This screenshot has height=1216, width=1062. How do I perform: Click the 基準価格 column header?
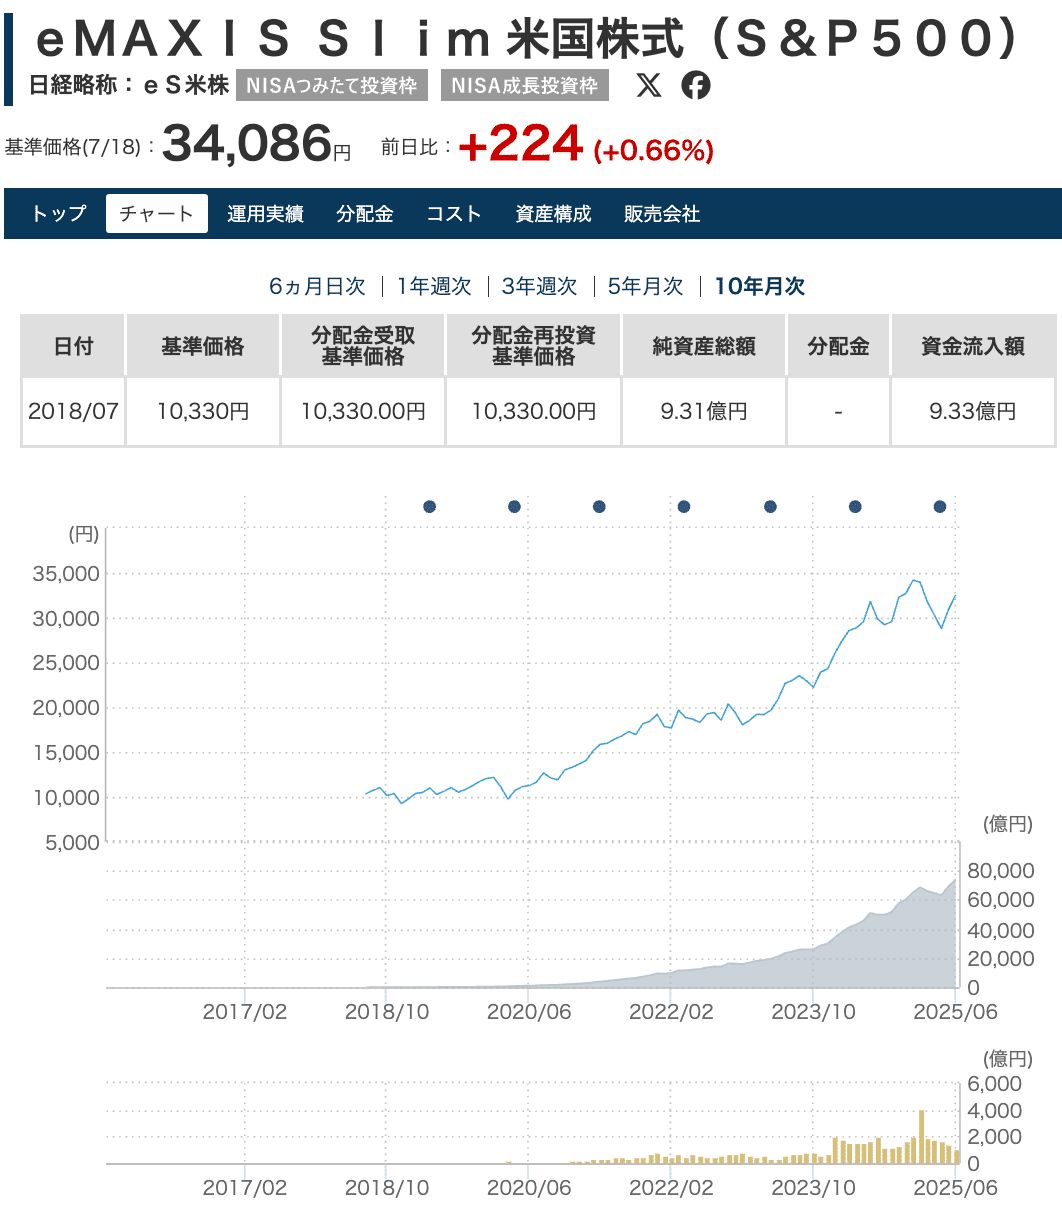coord(203,346)
